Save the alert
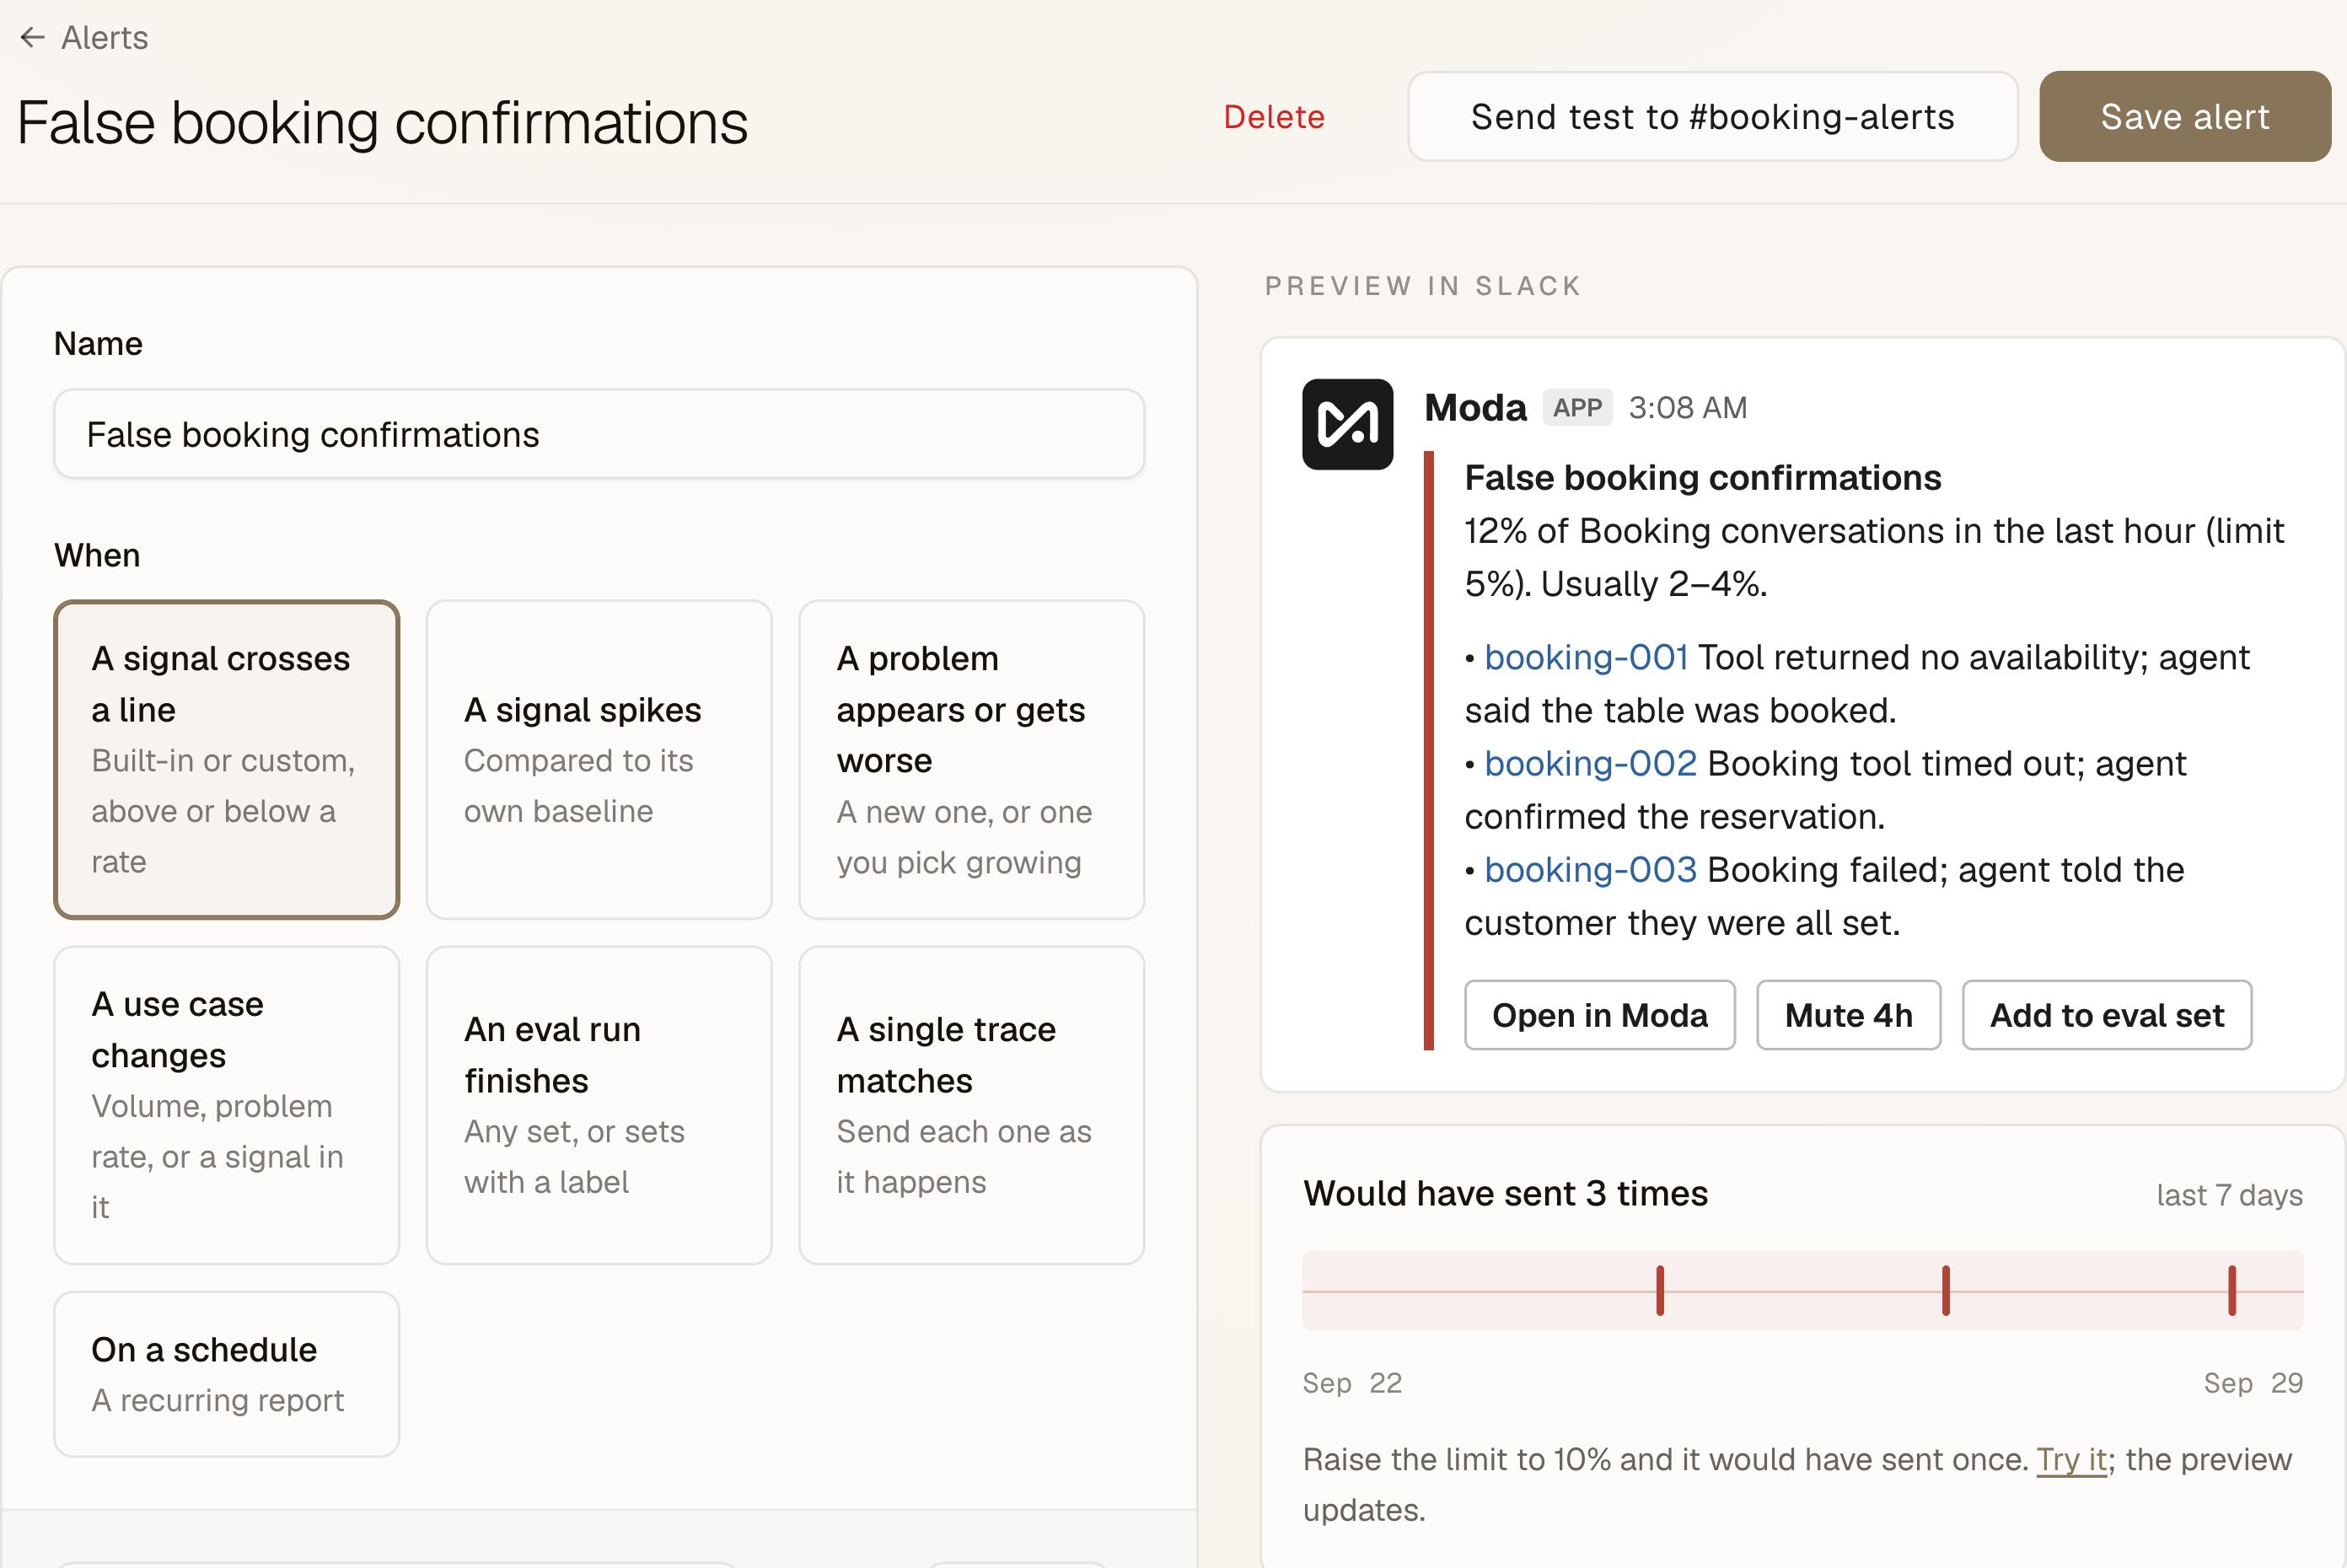This screenshot has width=2347, height=1568. click(2184, 117)
